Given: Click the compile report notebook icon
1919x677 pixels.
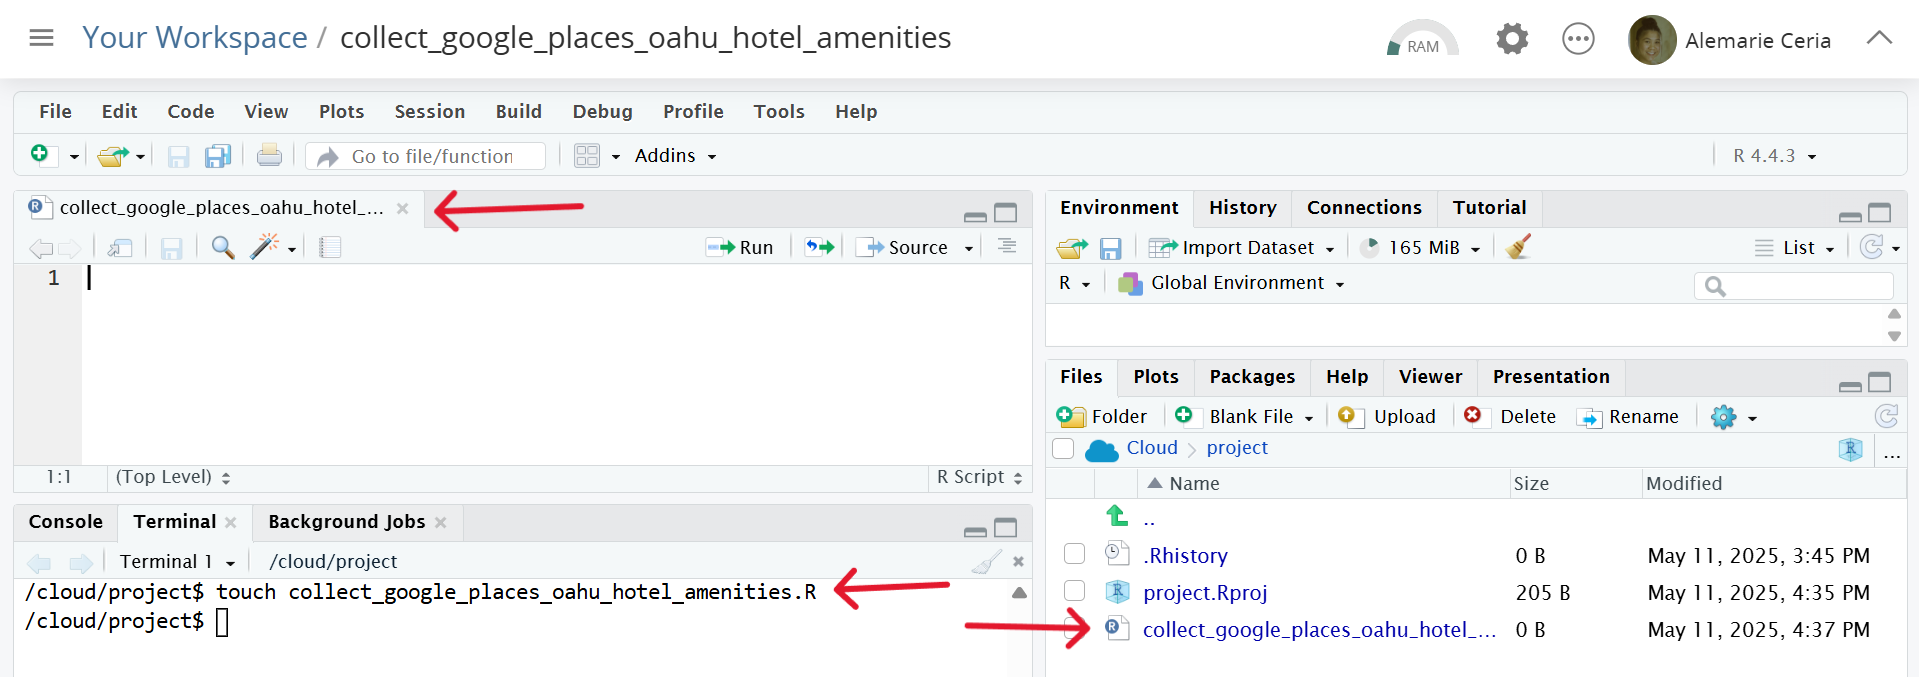Looking at the screenshot, I should point(330,247).
